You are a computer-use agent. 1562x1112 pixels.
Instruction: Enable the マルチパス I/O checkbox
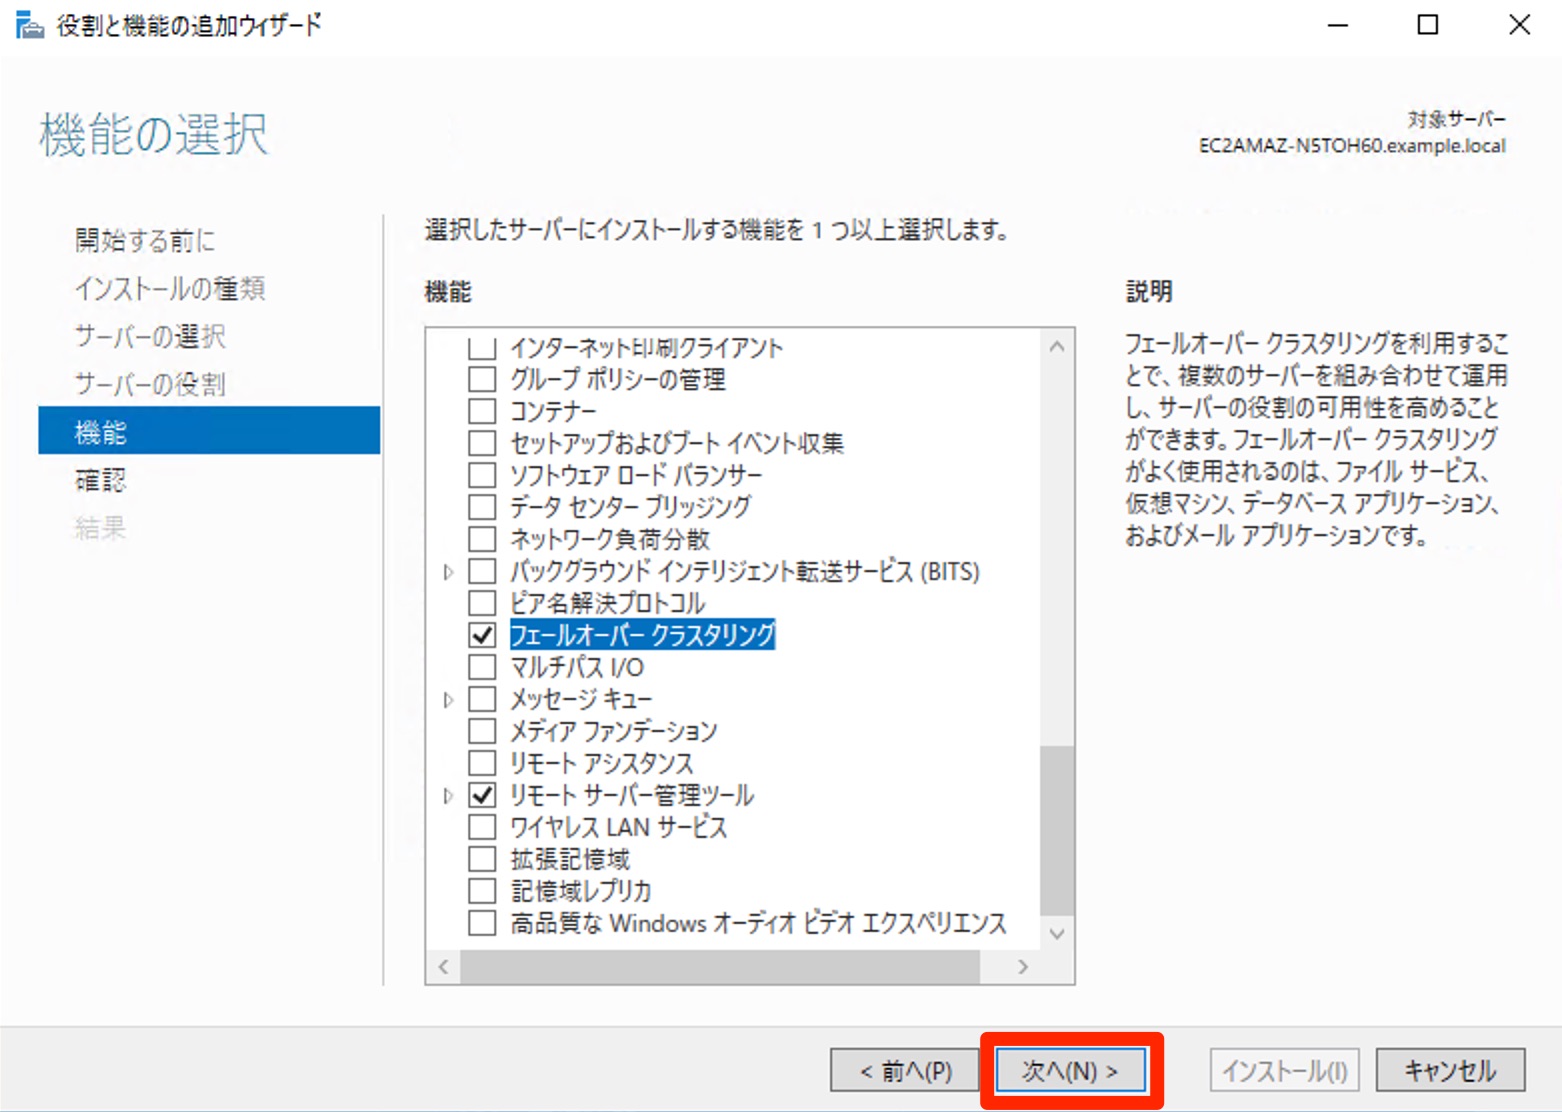coord(482,667)
